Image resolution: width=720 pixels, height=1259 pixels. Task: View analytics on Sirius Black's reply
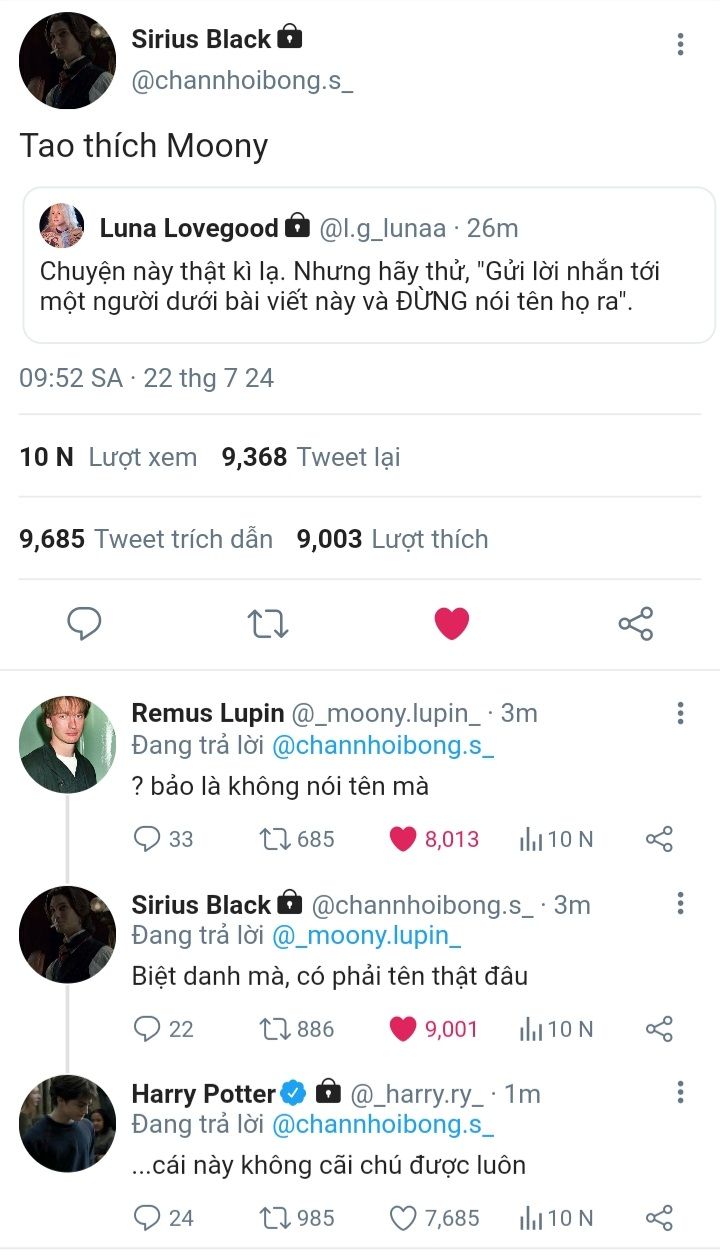pyautogui.click(x=556, y=1029)
